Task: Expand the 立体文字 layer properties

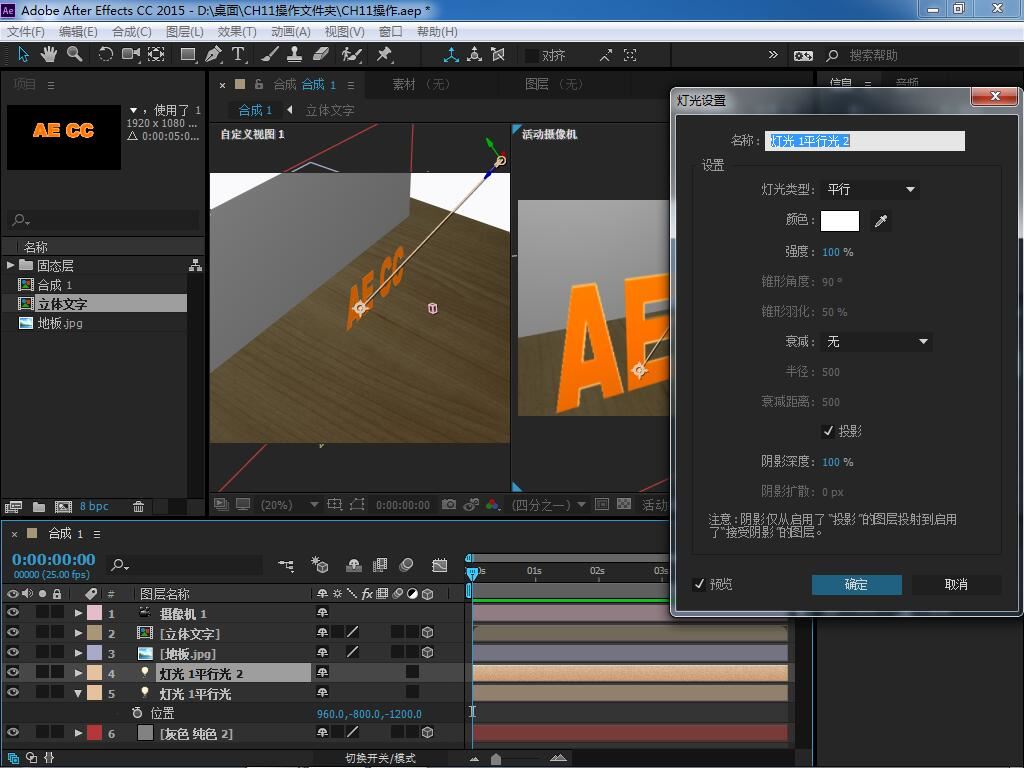Action: coord(78,633)
